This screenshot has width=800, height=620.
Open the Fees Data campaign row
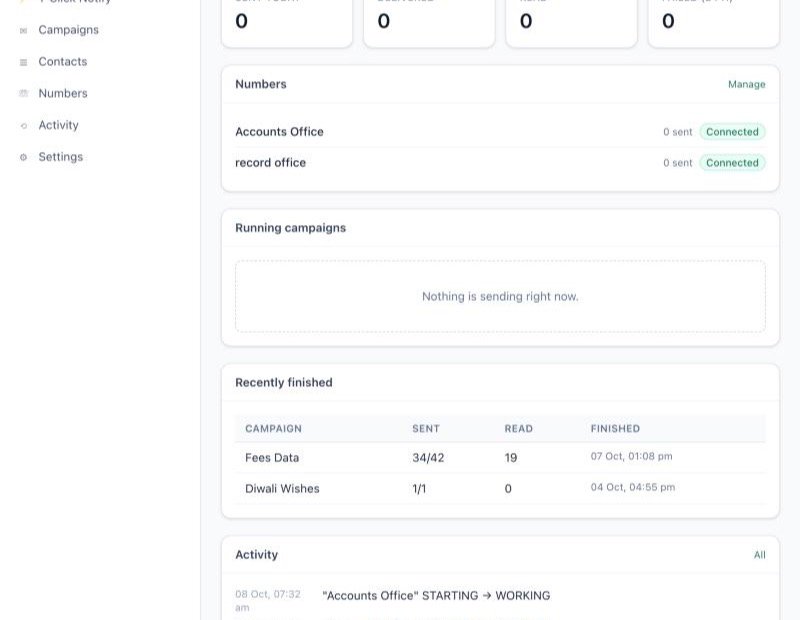point(500,458)
